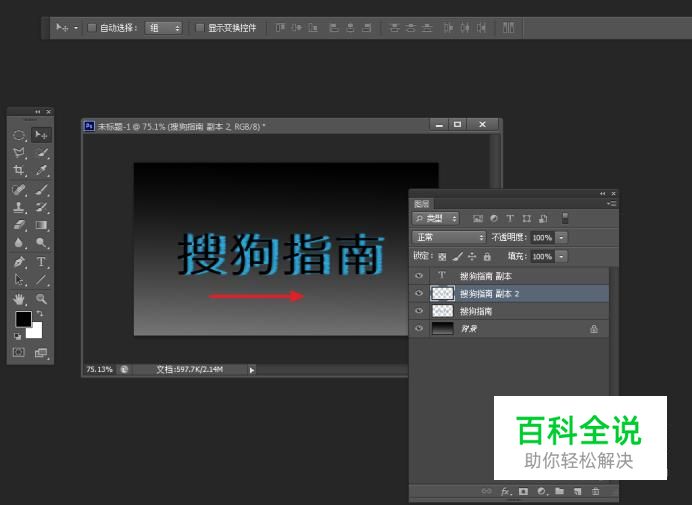This screenshot has height=505, width=692.
Task: Select the Gradient tool
Action: (x=41, y=225)
